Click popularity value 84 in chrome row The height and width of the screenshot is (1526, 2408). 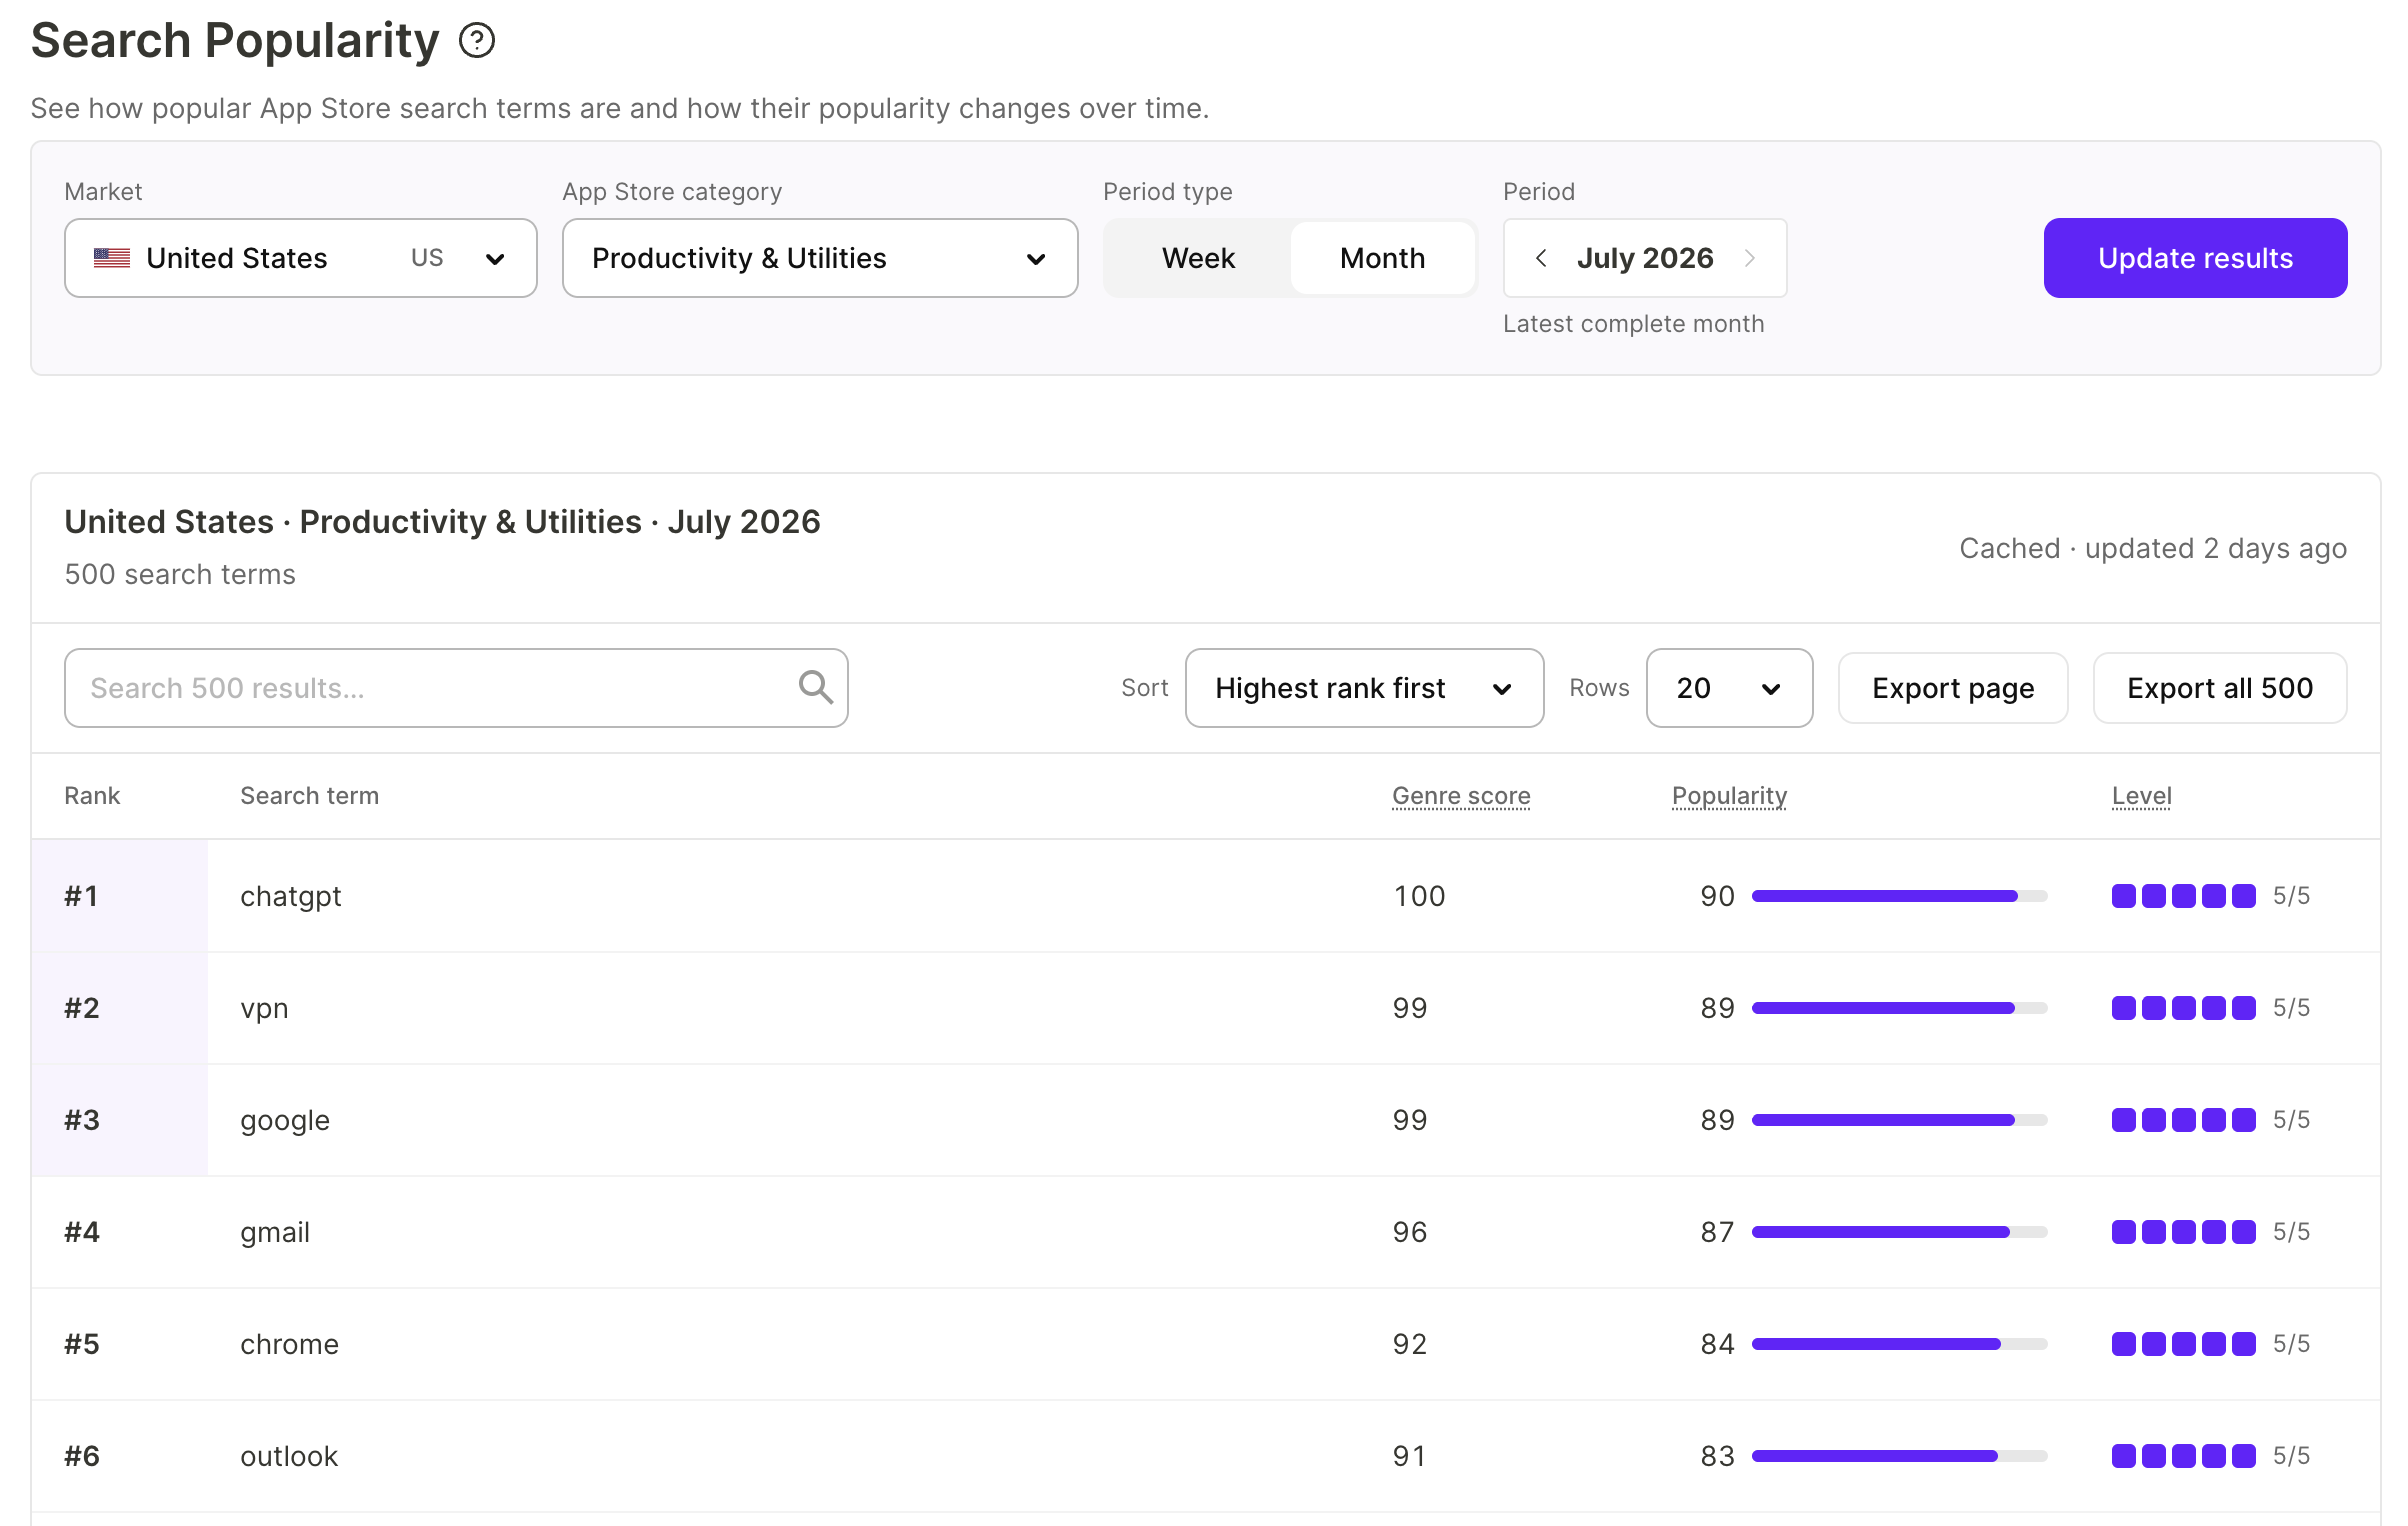tap(1717, 1344)
